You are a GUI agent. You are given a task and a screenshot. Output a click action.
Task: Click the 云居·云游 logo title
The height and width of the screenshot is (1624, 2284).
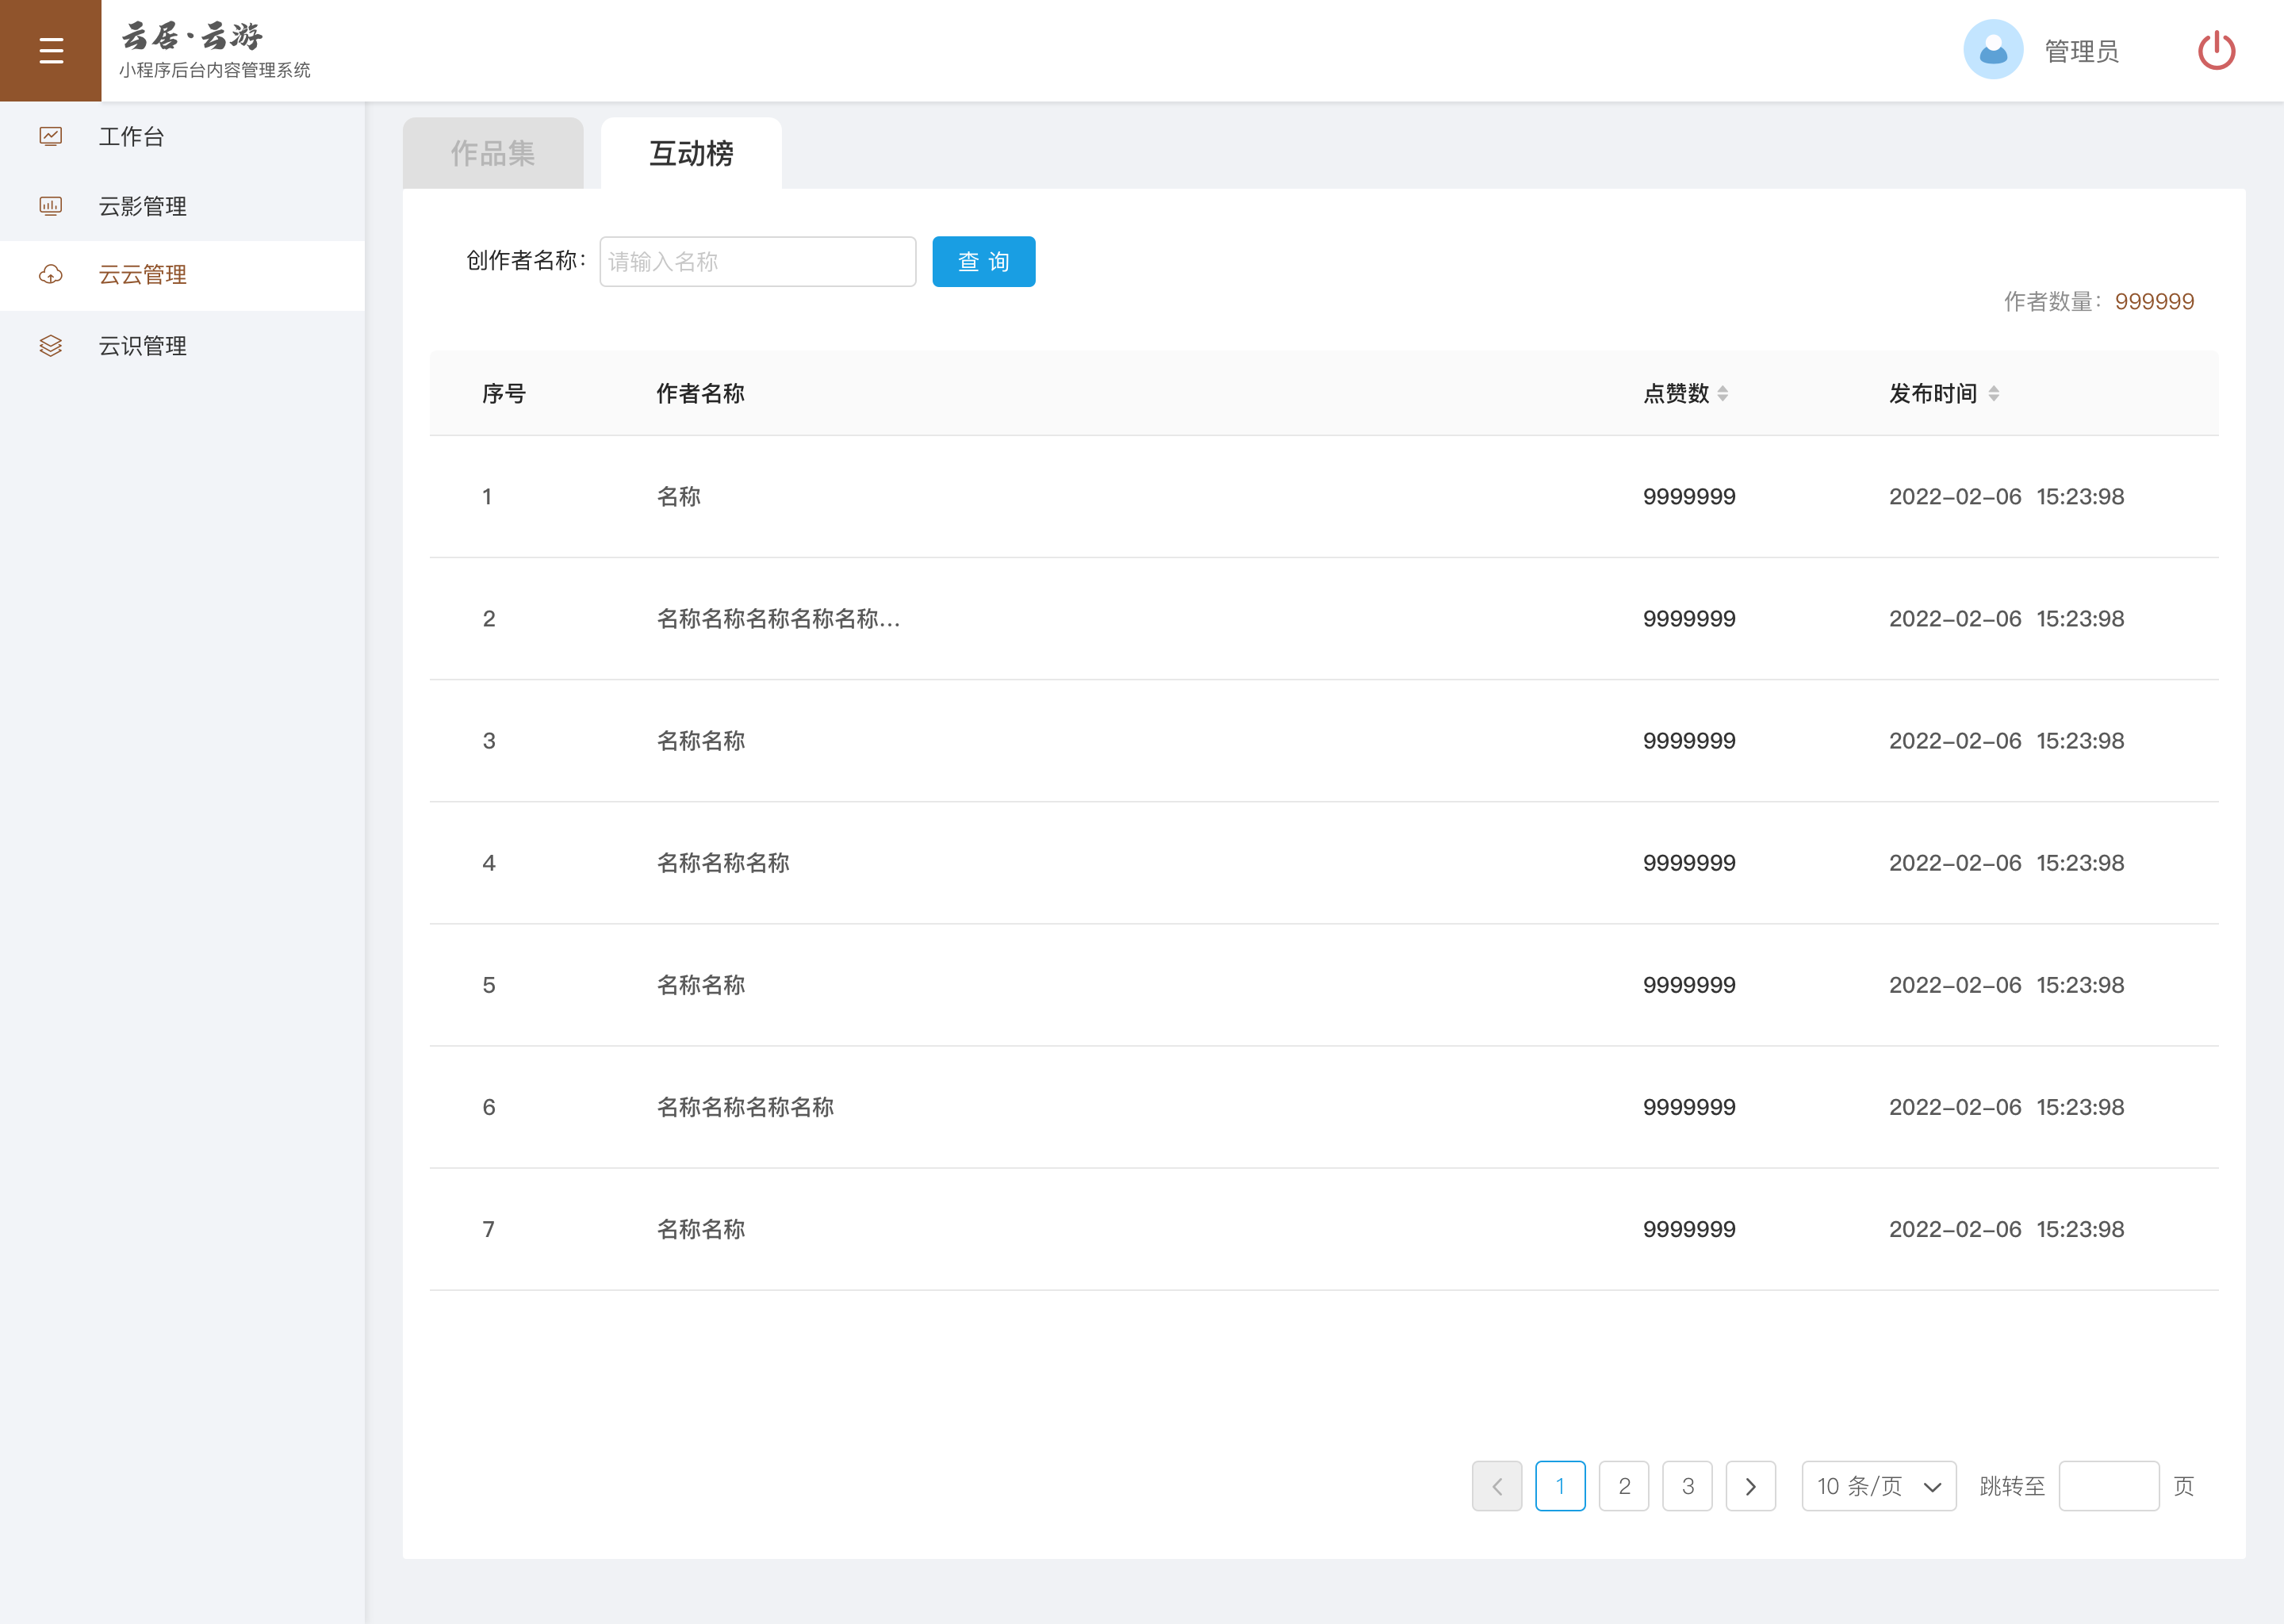pyautogui.click(x=192, y=36)
